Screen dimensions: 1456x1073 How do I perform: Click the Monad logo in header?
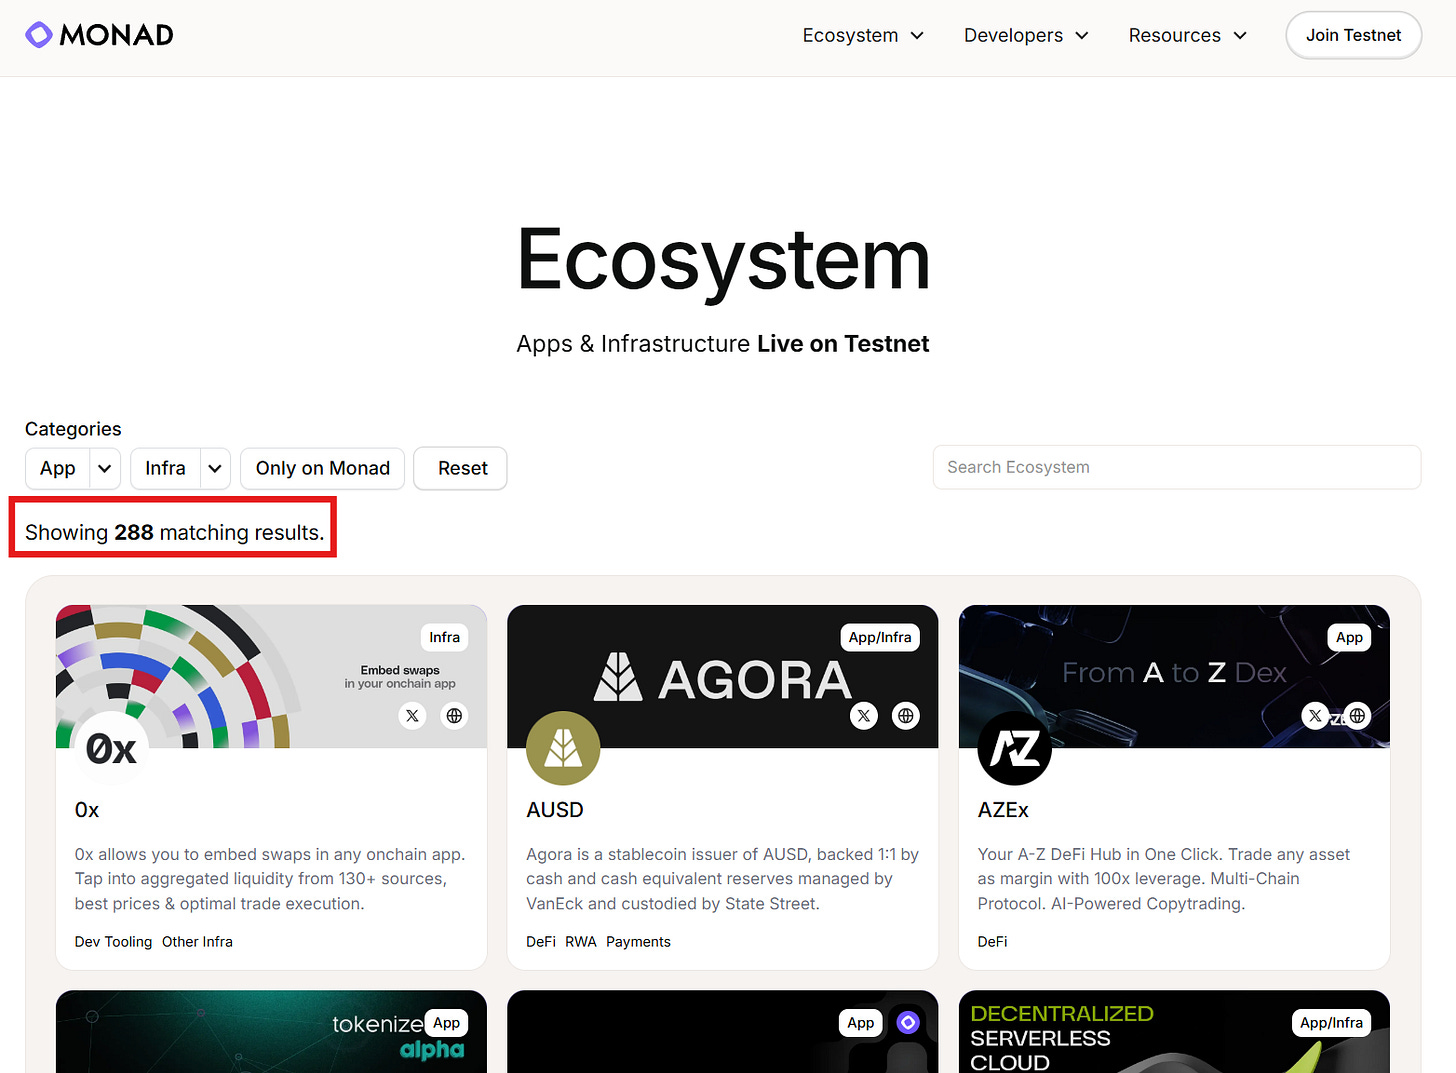pyautogui.click(x=99, y=35)
